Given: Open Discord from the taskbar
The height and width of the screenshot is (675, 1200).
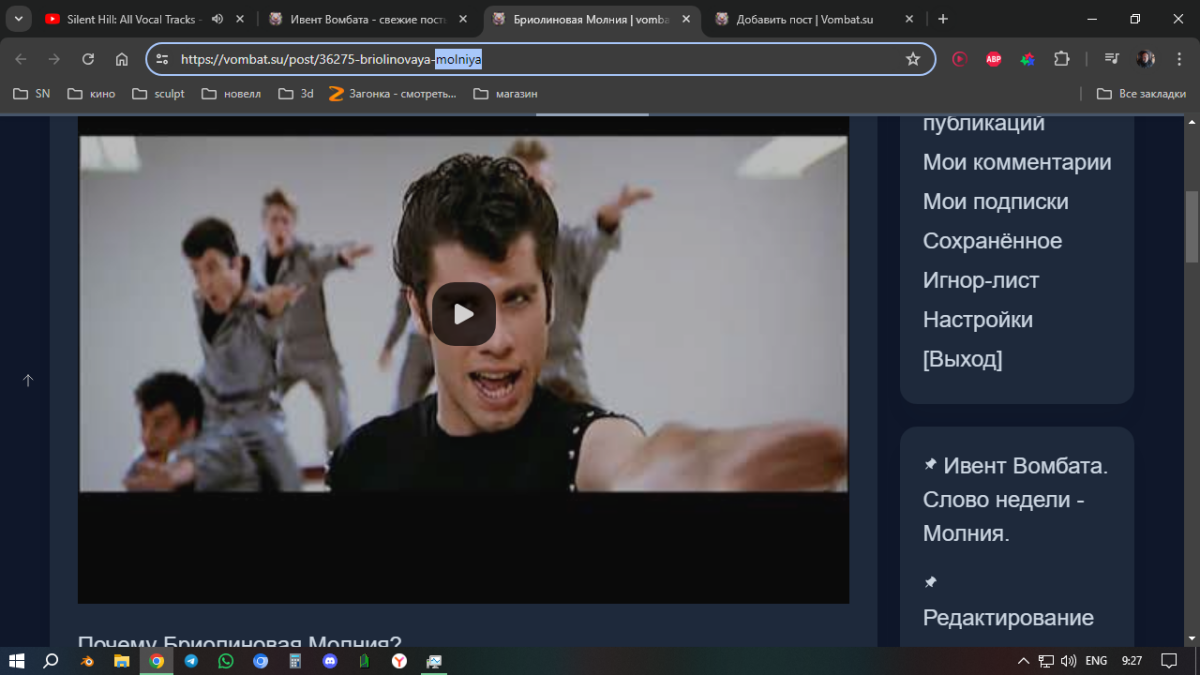Looking at the screenshot, I should click(330, 661).
